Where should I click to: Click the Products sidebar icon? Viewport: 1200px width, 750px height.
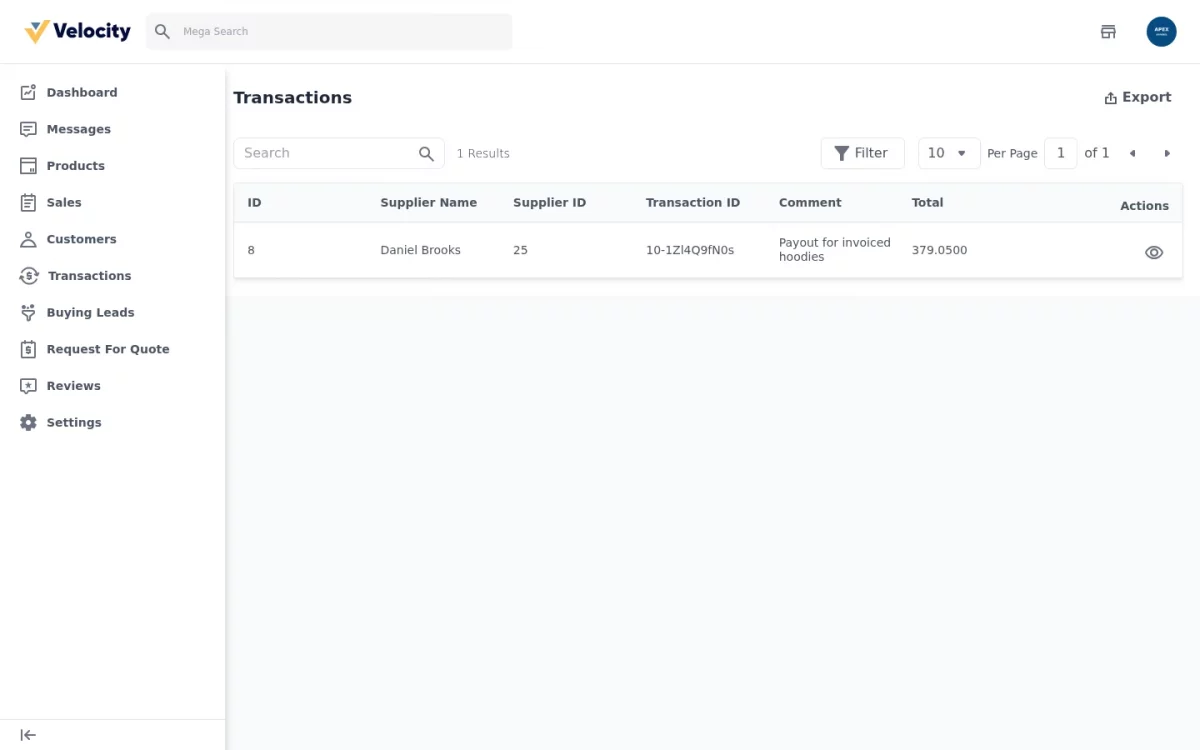tap(28, 166)
